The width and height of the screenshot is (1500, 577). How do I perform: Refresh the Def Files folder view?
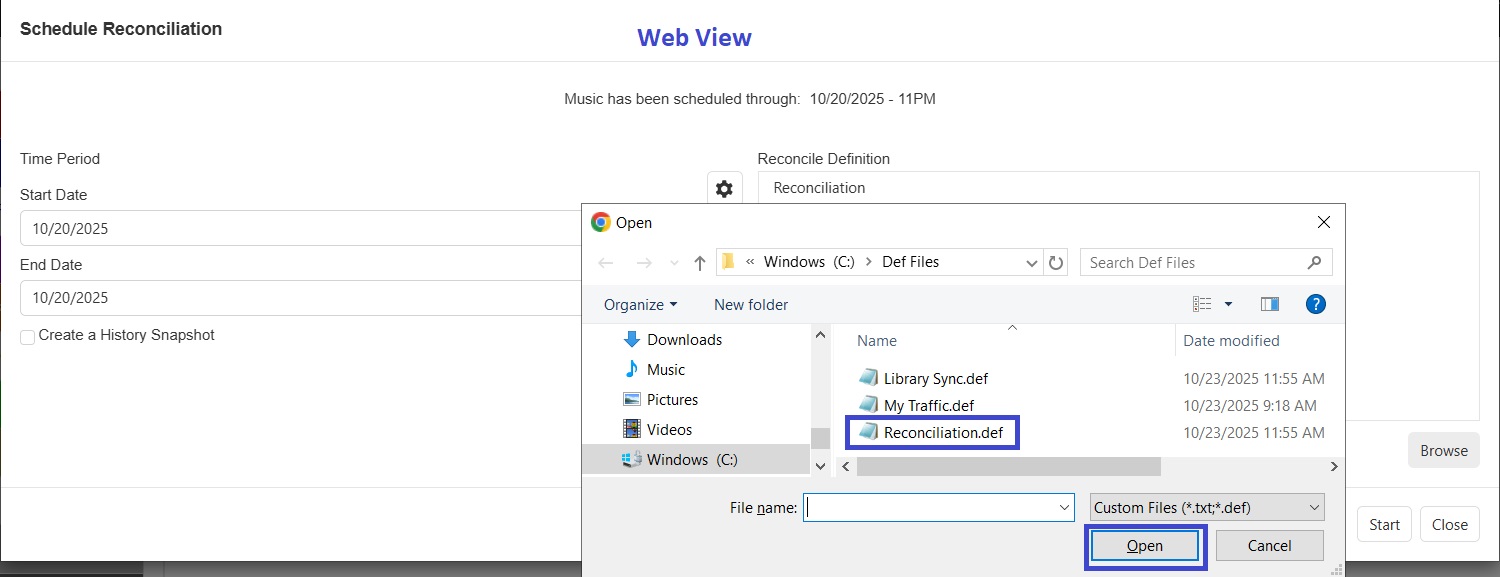[x=1057, y=262]
